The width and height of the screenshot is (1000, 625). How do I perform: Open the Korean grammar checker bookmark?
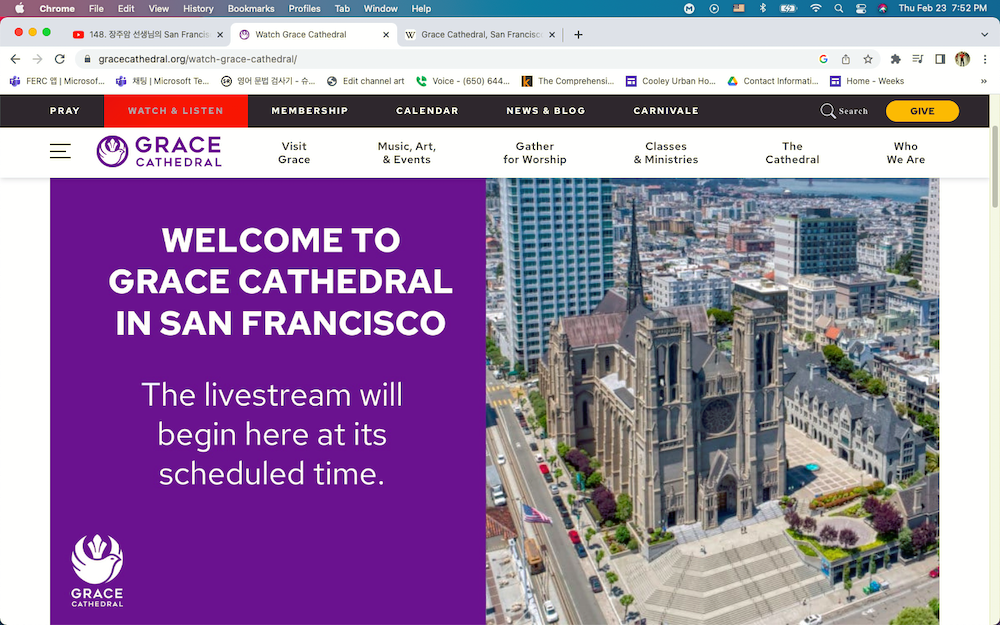[268, 81]
